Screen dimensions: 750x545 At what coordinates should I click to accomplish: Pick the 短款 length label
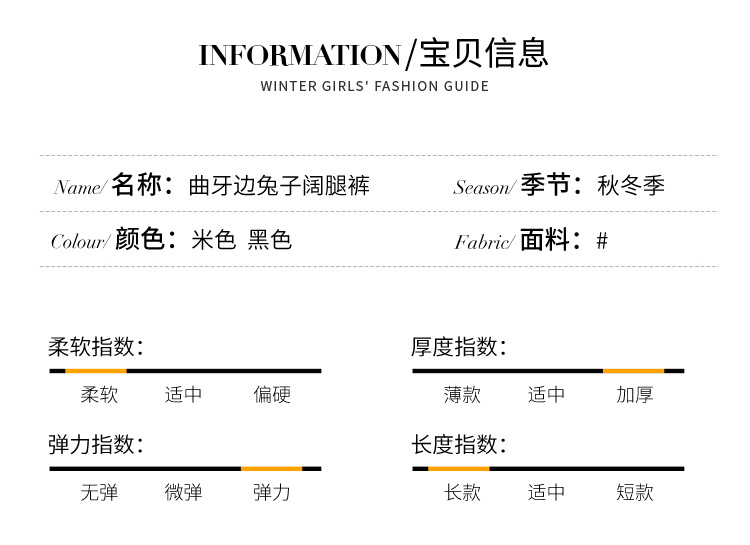pyautogui.click(x=635, y=492)
